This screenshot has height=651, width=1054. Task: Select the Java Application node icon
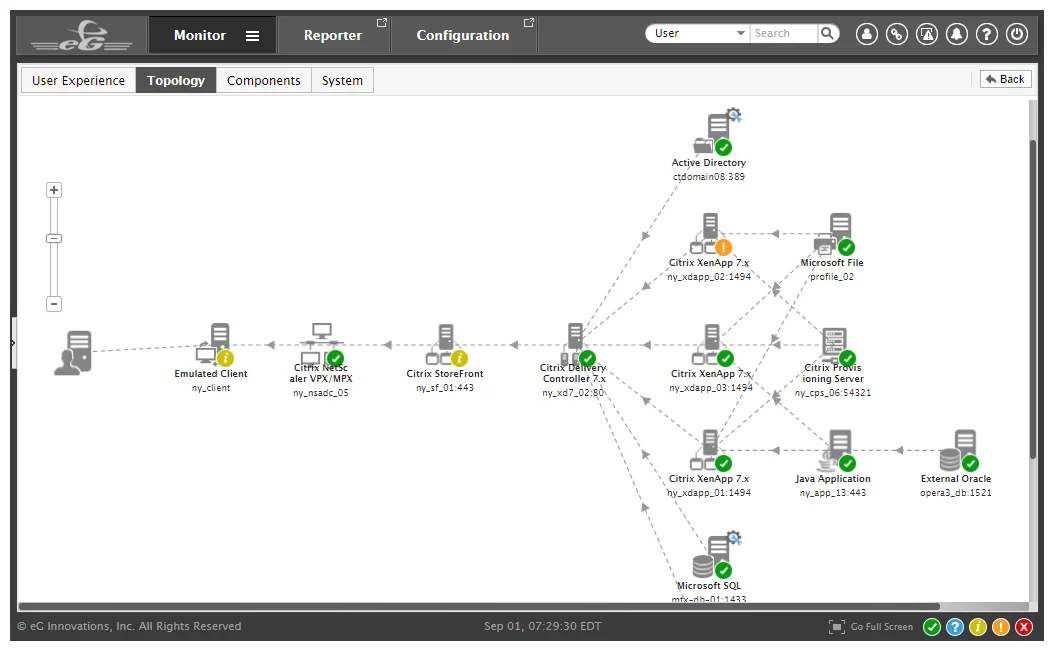[836, 451]
